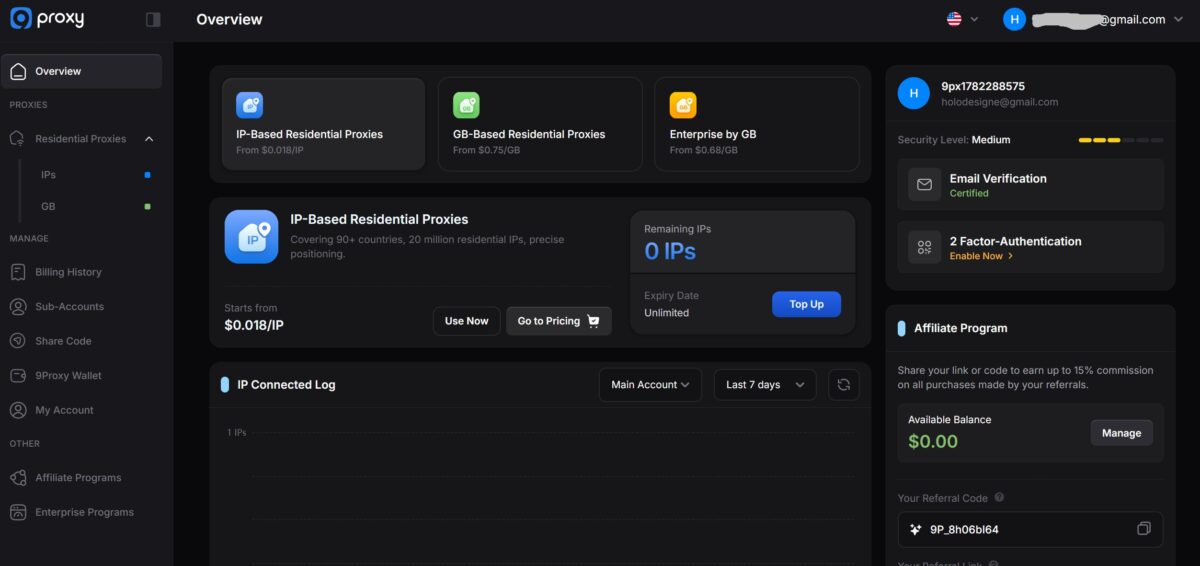The image size is (1200, 566).
Task: Click the Sub-Accounts person icon
Action: click(x=18, y=307)
